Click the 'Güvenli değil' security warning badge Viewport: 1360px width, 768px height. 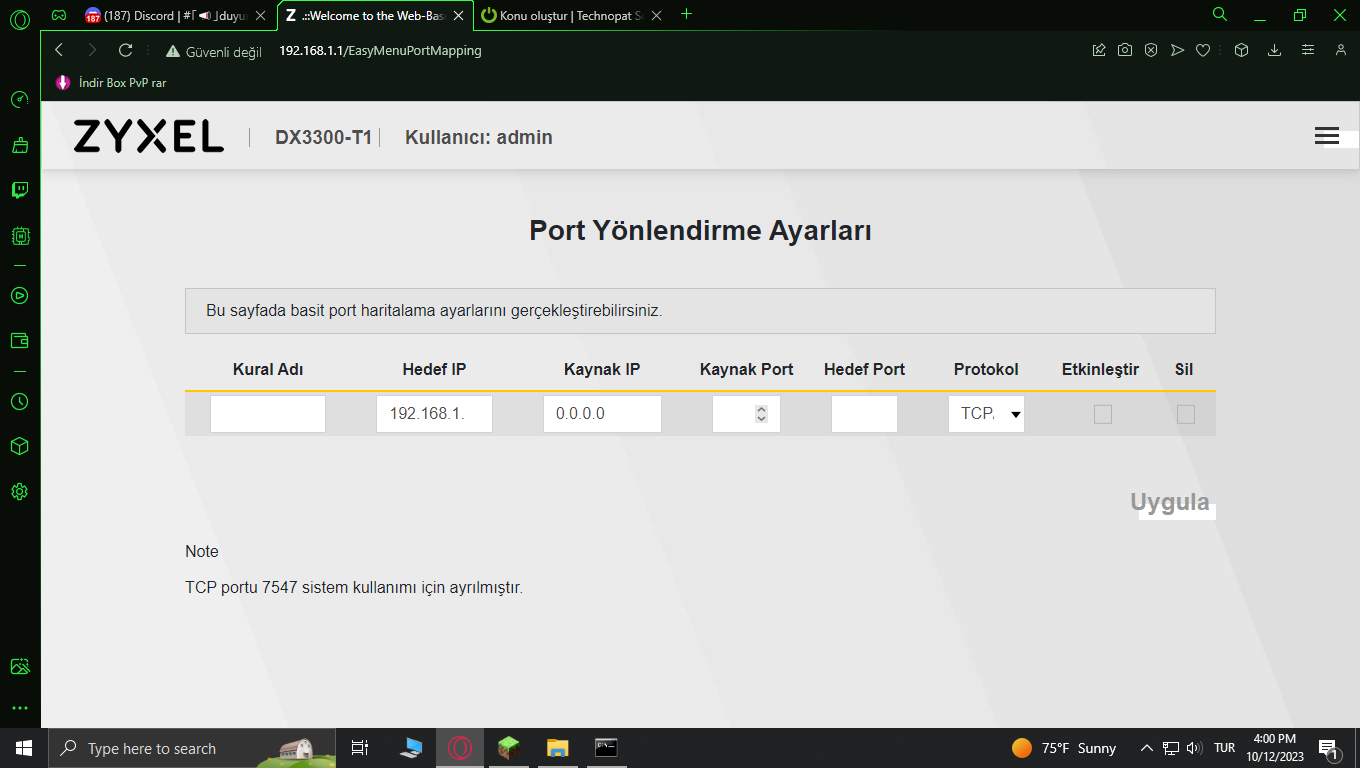[x=214, y=51]
